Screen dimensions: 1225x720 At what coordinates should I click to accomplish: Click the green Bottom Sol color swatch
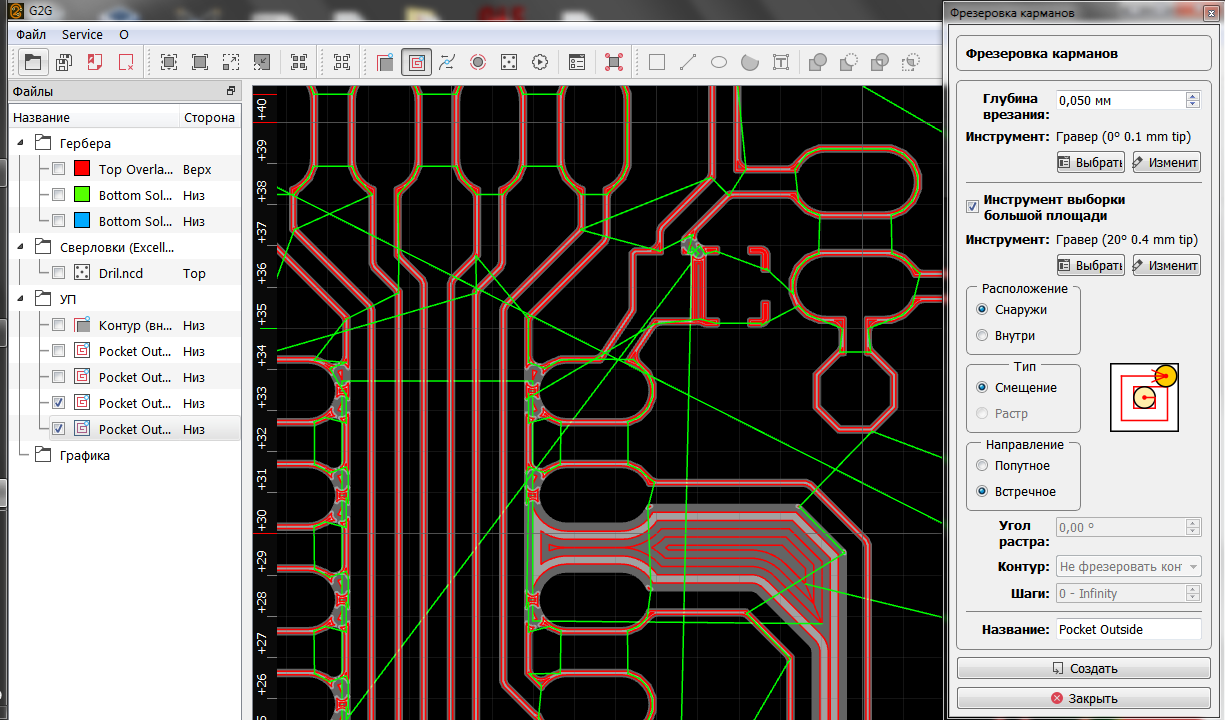pos(84,195)
